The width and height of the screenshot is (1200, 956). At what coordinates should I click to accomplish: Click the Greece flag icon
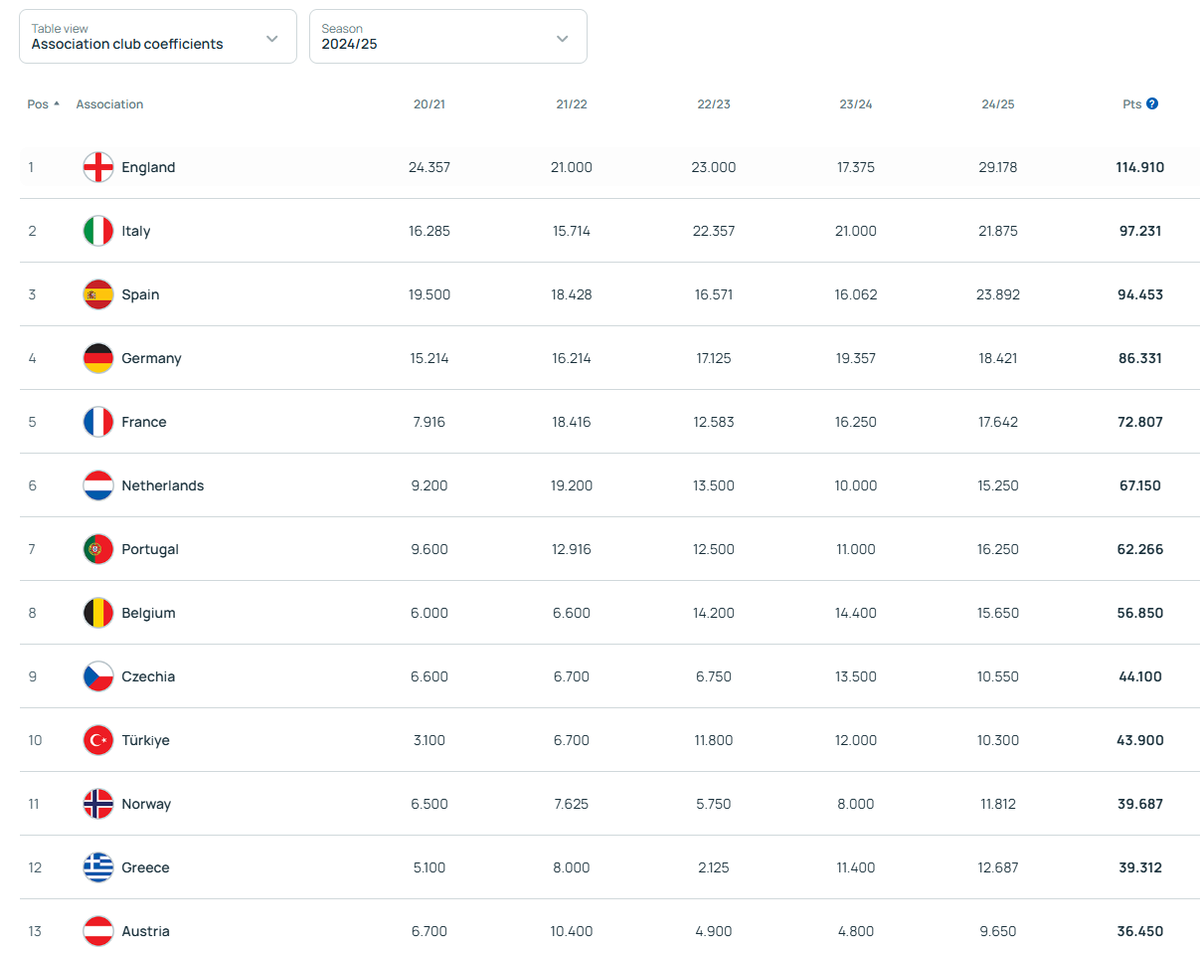click(98, 868)
